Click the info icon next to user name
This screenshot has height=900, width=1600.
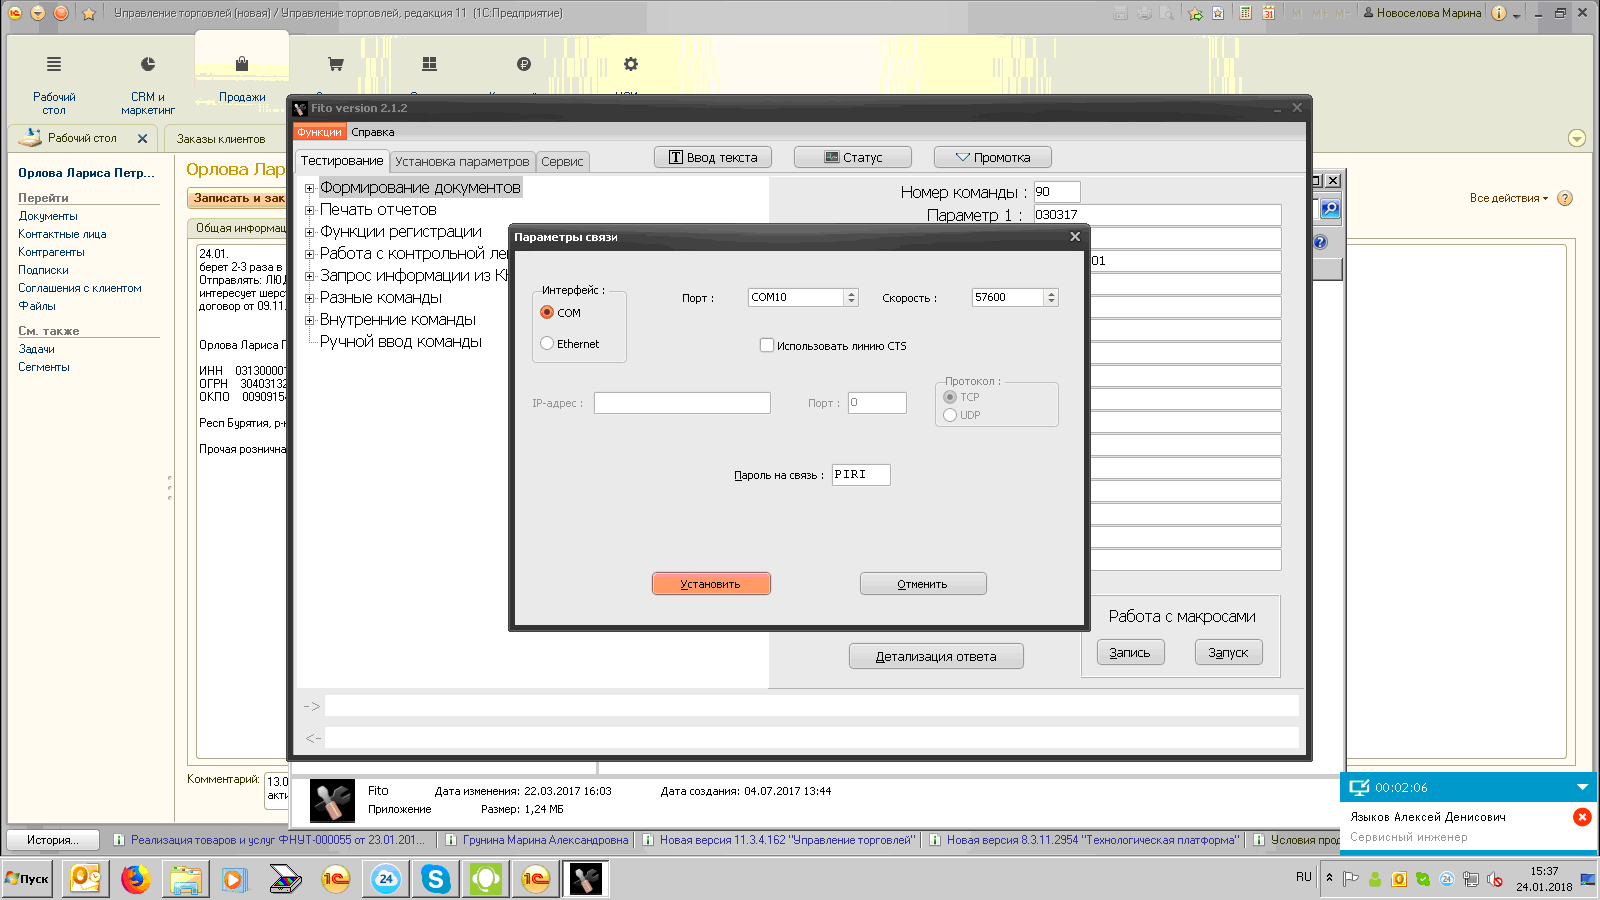tap(1499, 13)
